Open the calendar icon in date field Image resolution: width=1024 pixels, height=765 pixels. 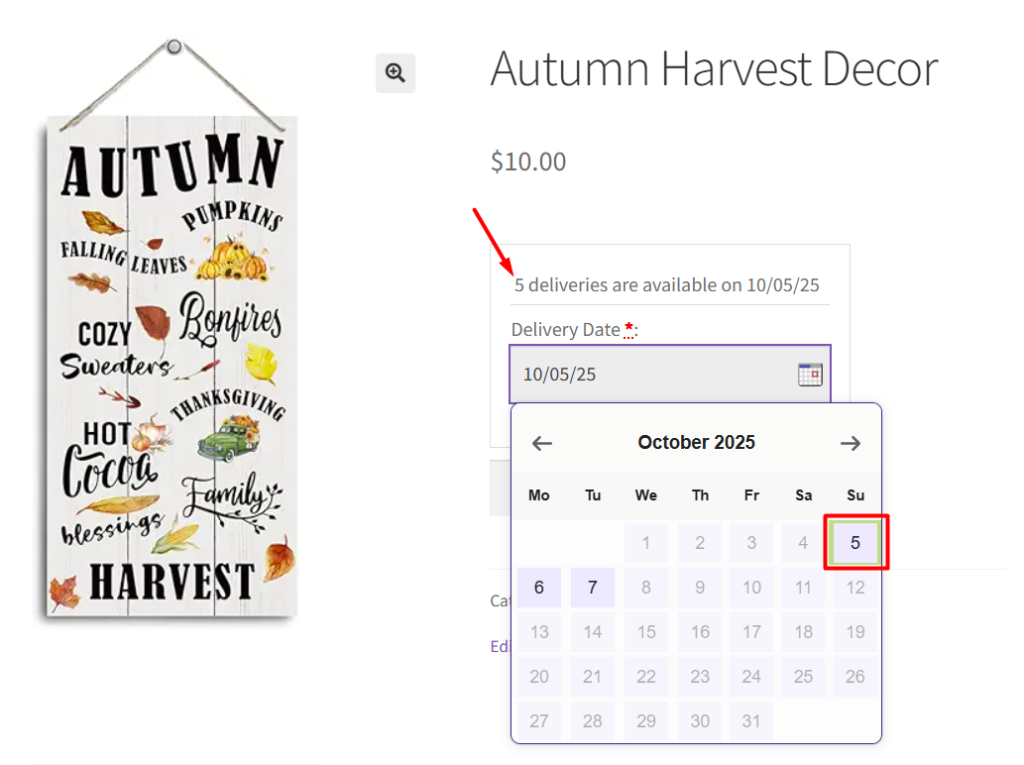click(809, 375)
